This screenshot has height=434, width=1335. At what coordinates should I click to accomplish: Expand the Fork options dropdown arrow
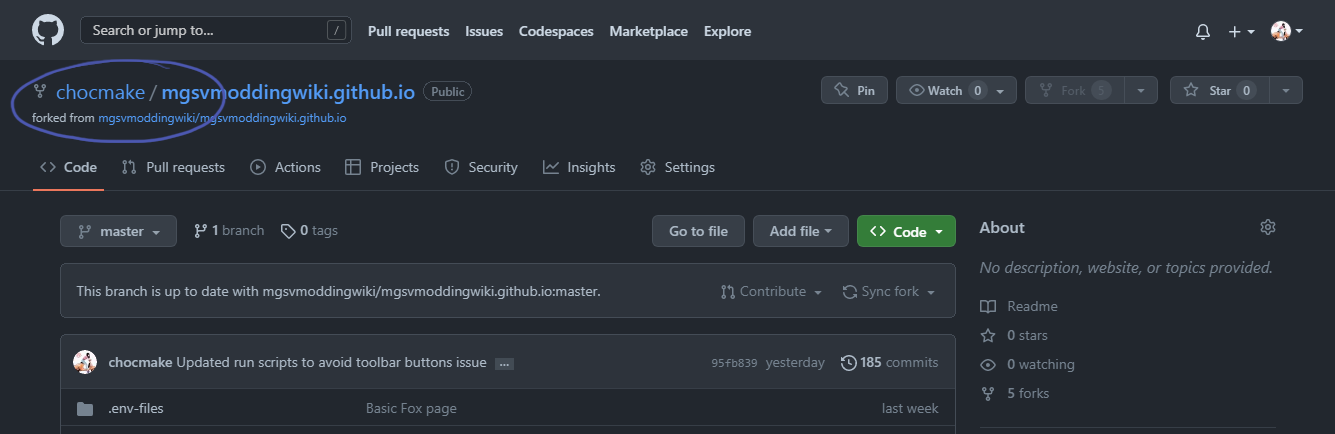pos(1141,90)
